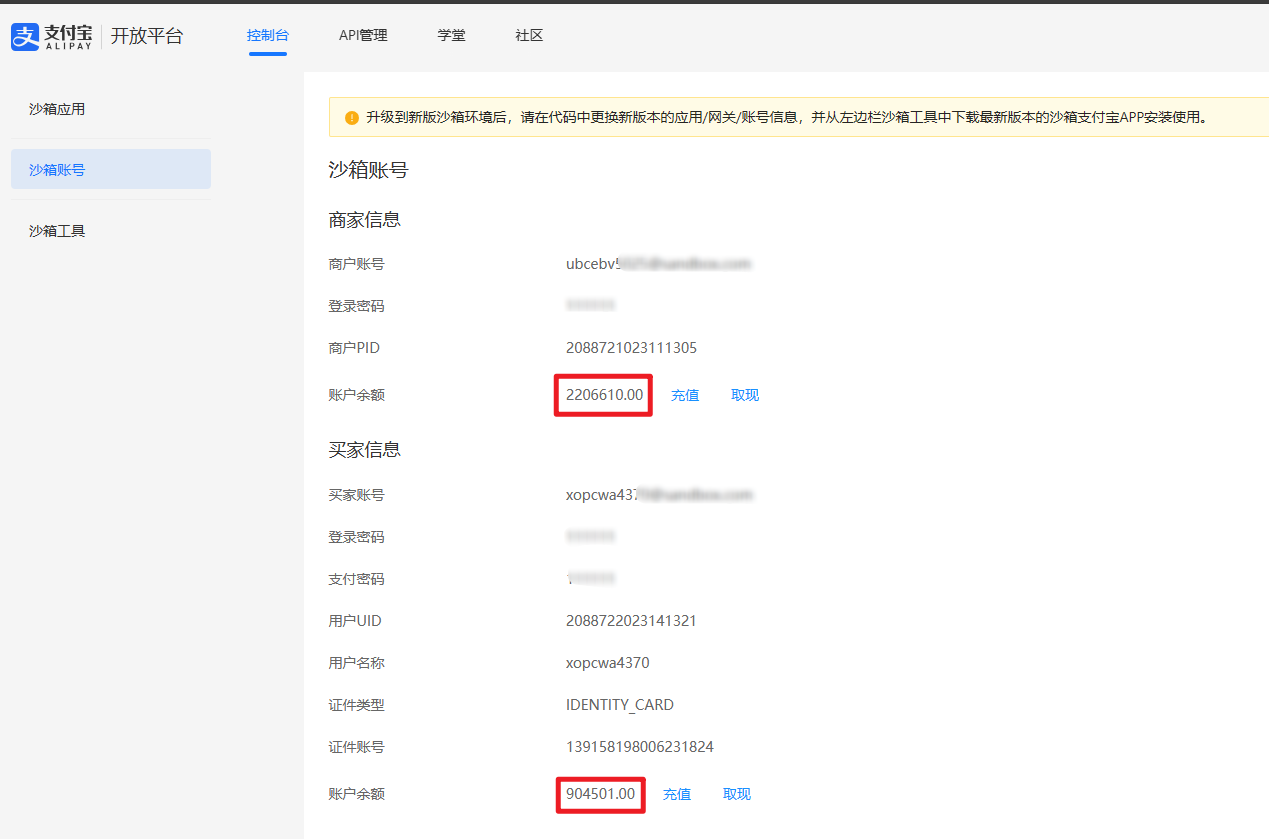Open 沙箱工具 in the sidebar

[x=57, y=231]
